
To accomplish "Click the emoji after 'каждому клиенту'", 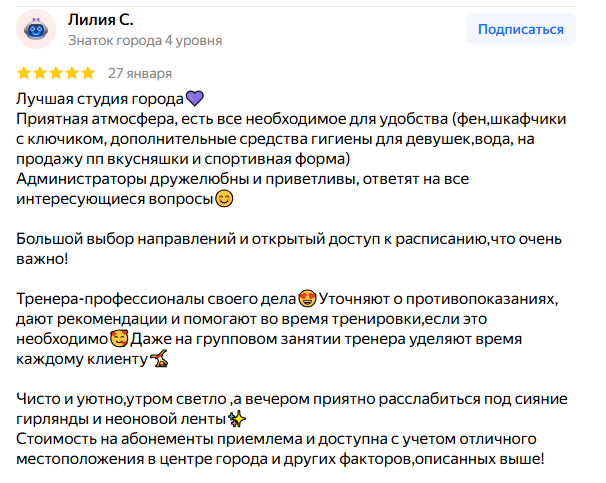I will [x=159, y=359].
